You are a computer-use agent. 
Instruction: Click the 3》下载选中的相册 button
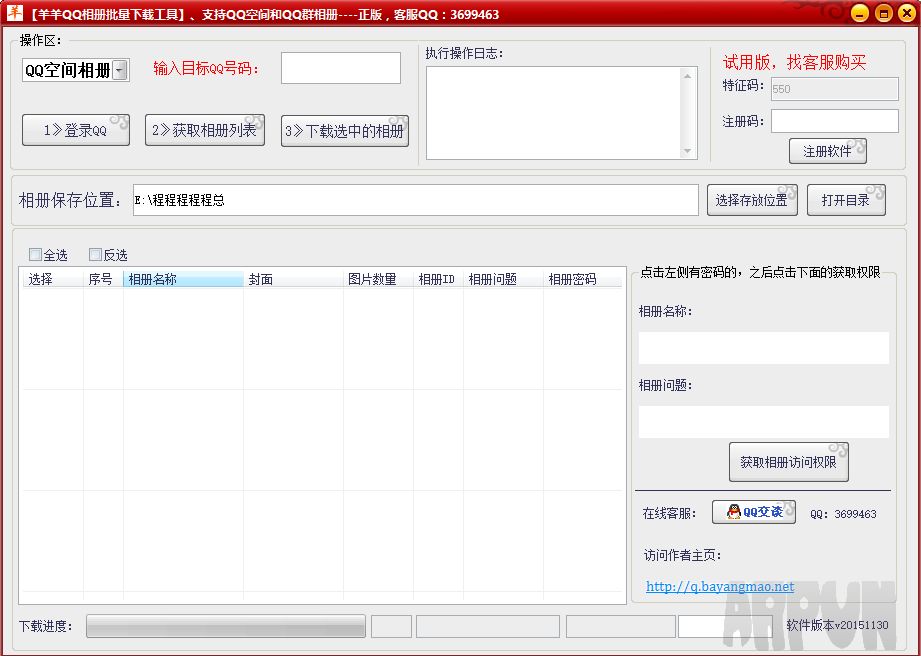(345, 130)
